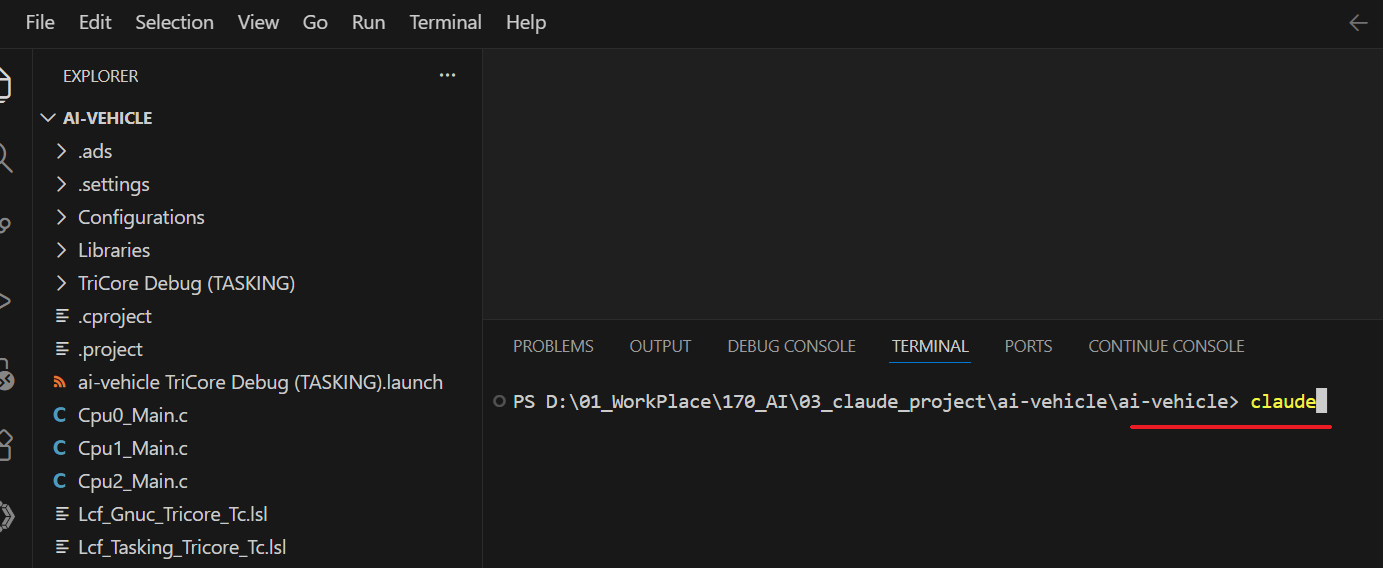Open the Terminal menu
1383x568 pixels.
pos(445,22)
